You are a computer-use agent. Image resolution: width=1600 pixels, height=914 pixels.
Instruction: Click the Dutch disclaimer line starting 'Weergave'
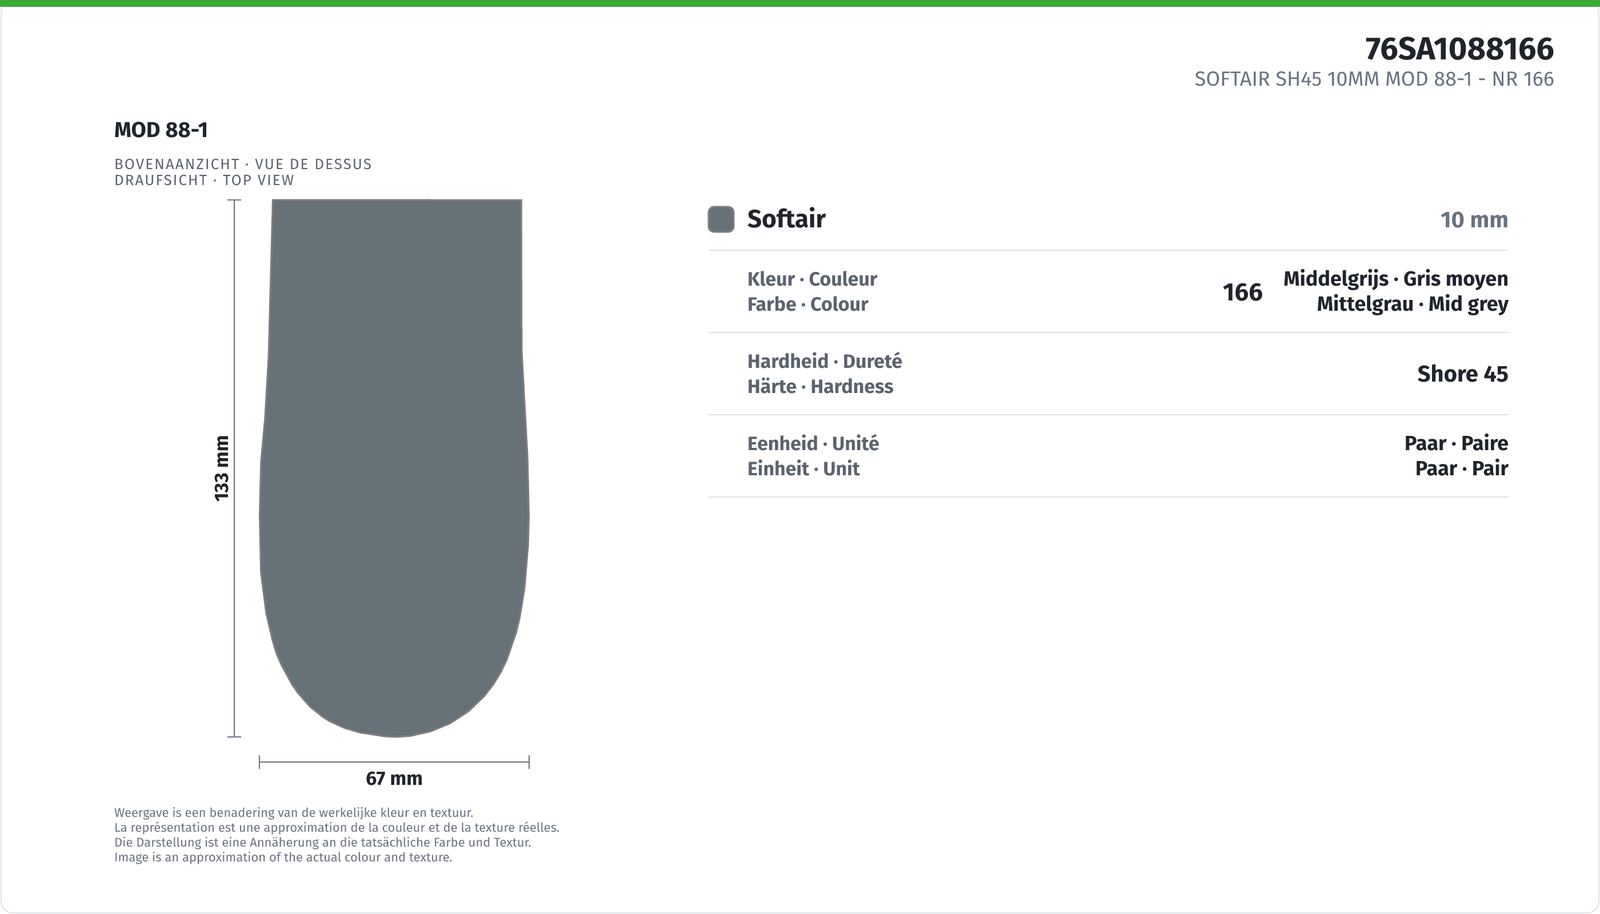[x=293, y=813]
